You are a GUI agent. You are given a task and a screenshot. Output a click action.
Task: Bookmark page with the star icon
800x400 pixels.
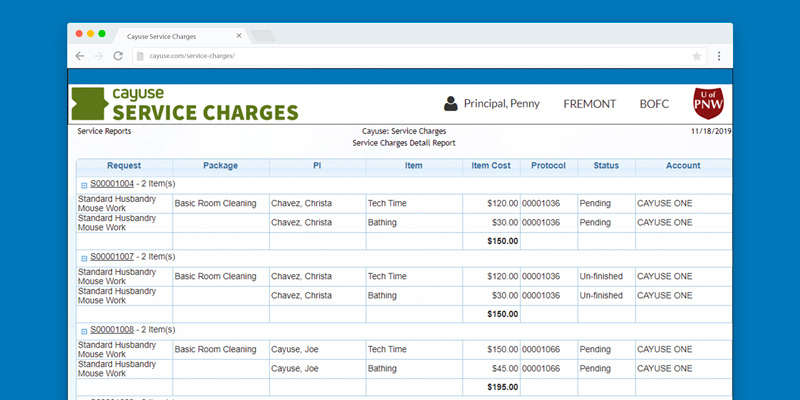696,56
